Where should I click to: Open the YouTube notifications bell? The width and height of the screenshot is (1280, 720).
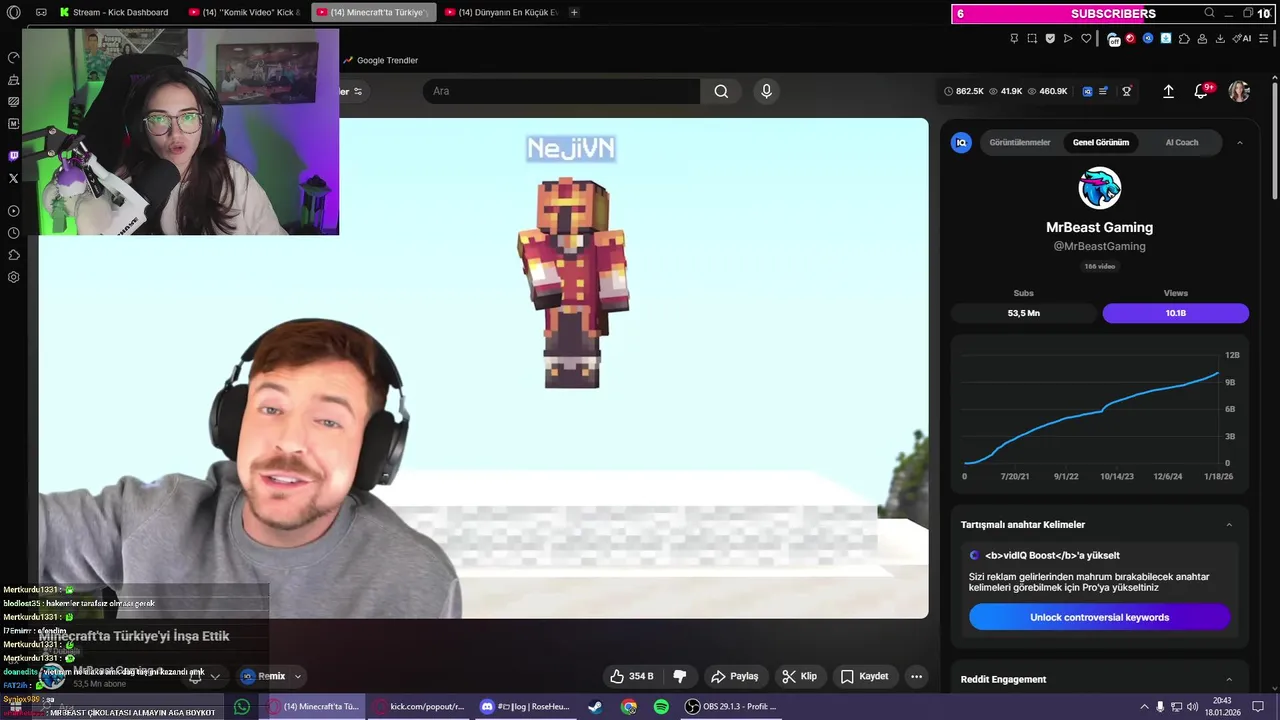[1201, 91]
